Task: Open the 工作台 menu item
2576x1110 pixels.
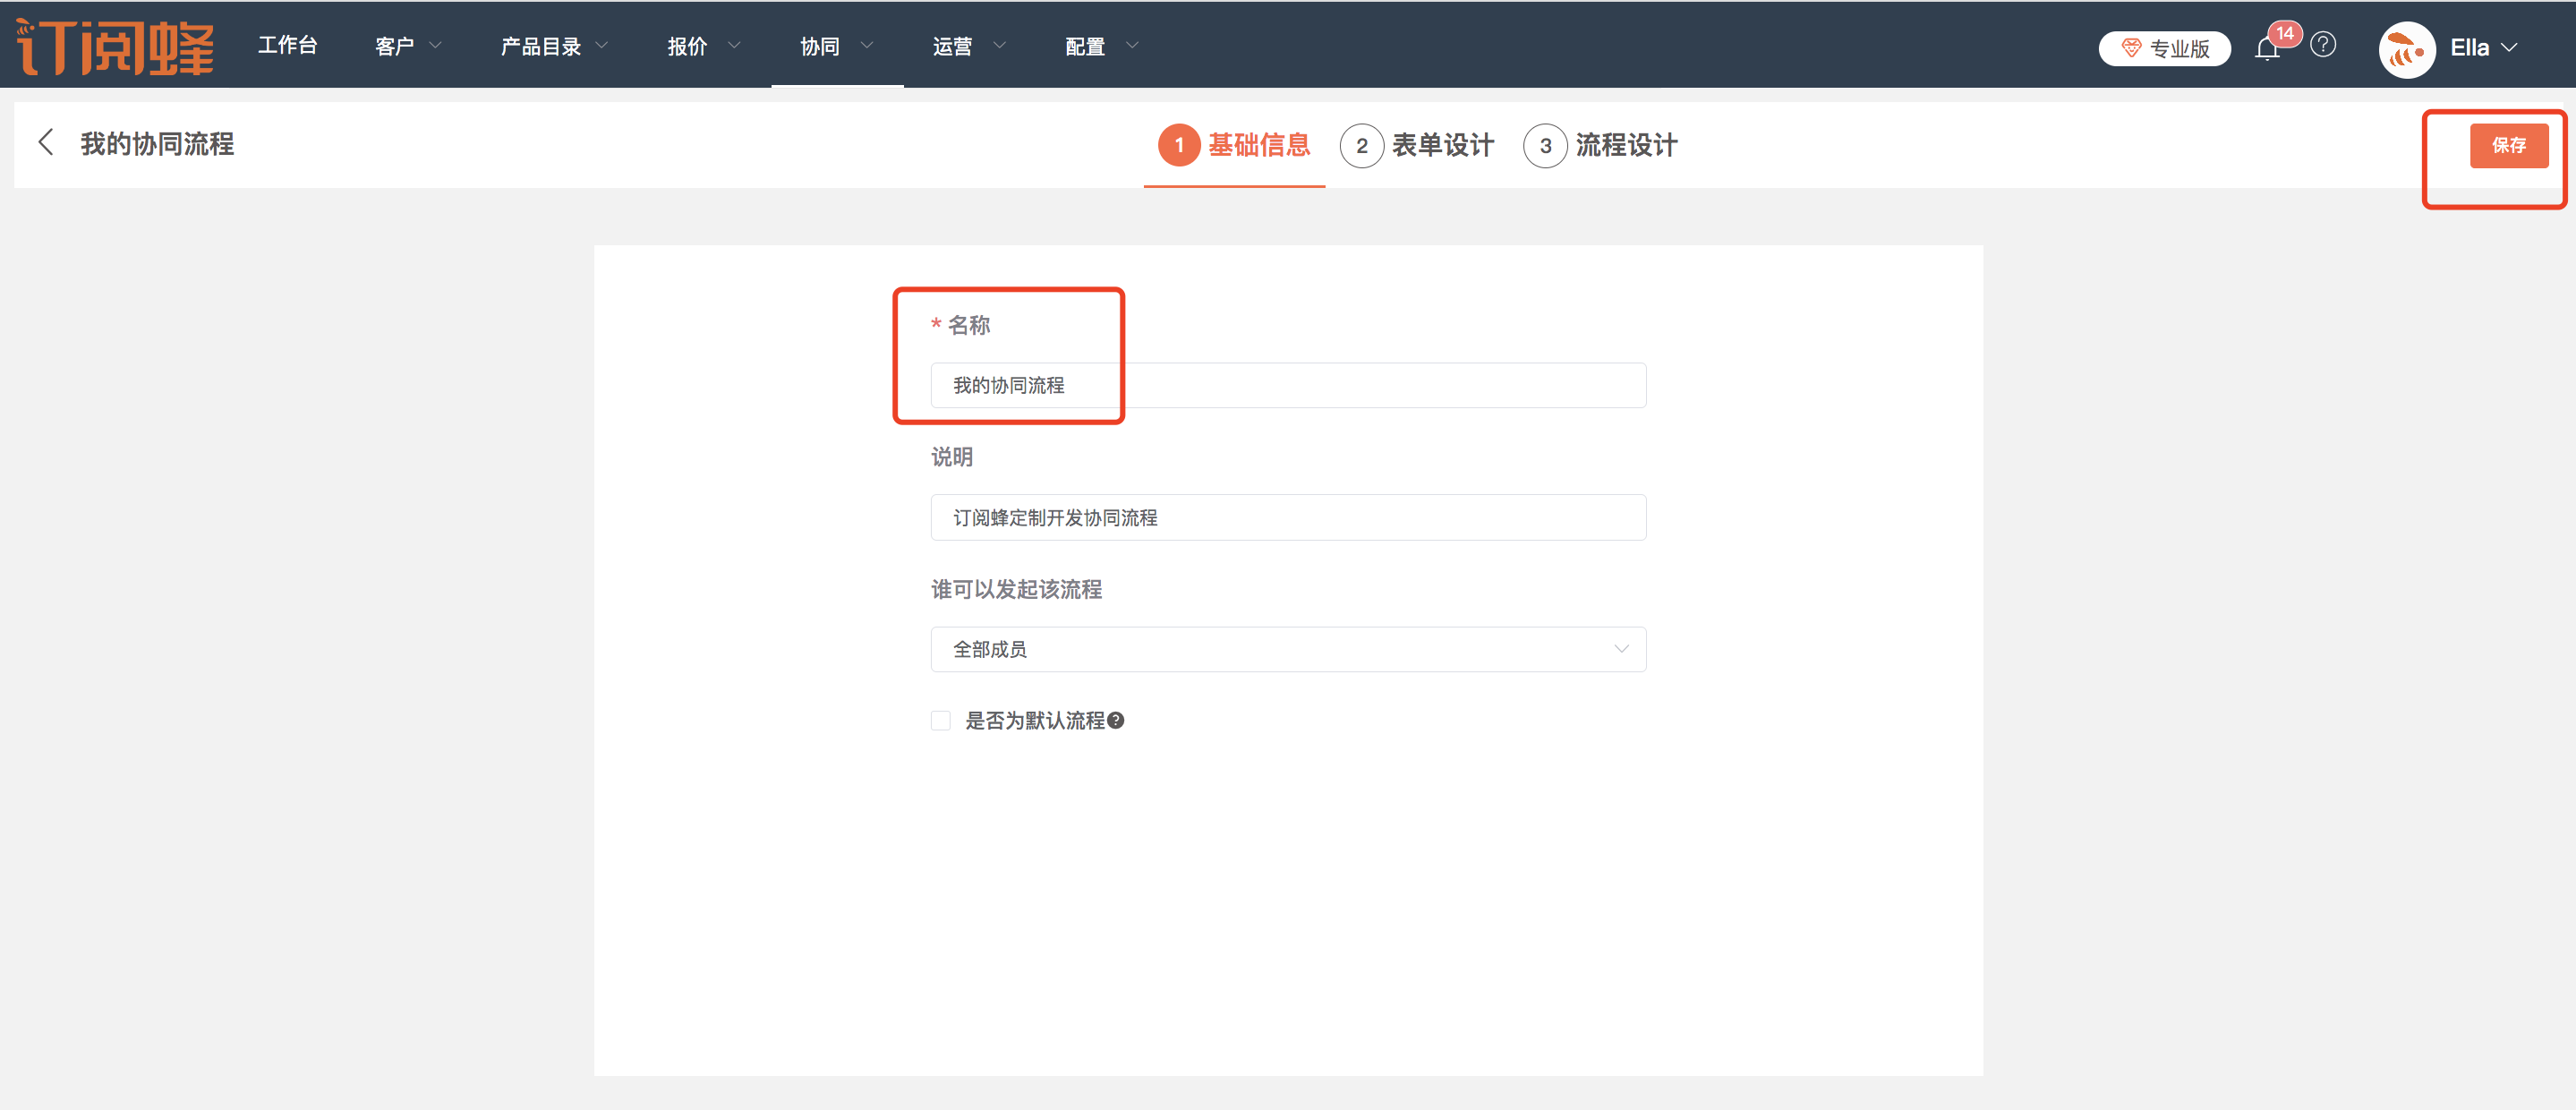Action: click(288, 46)
